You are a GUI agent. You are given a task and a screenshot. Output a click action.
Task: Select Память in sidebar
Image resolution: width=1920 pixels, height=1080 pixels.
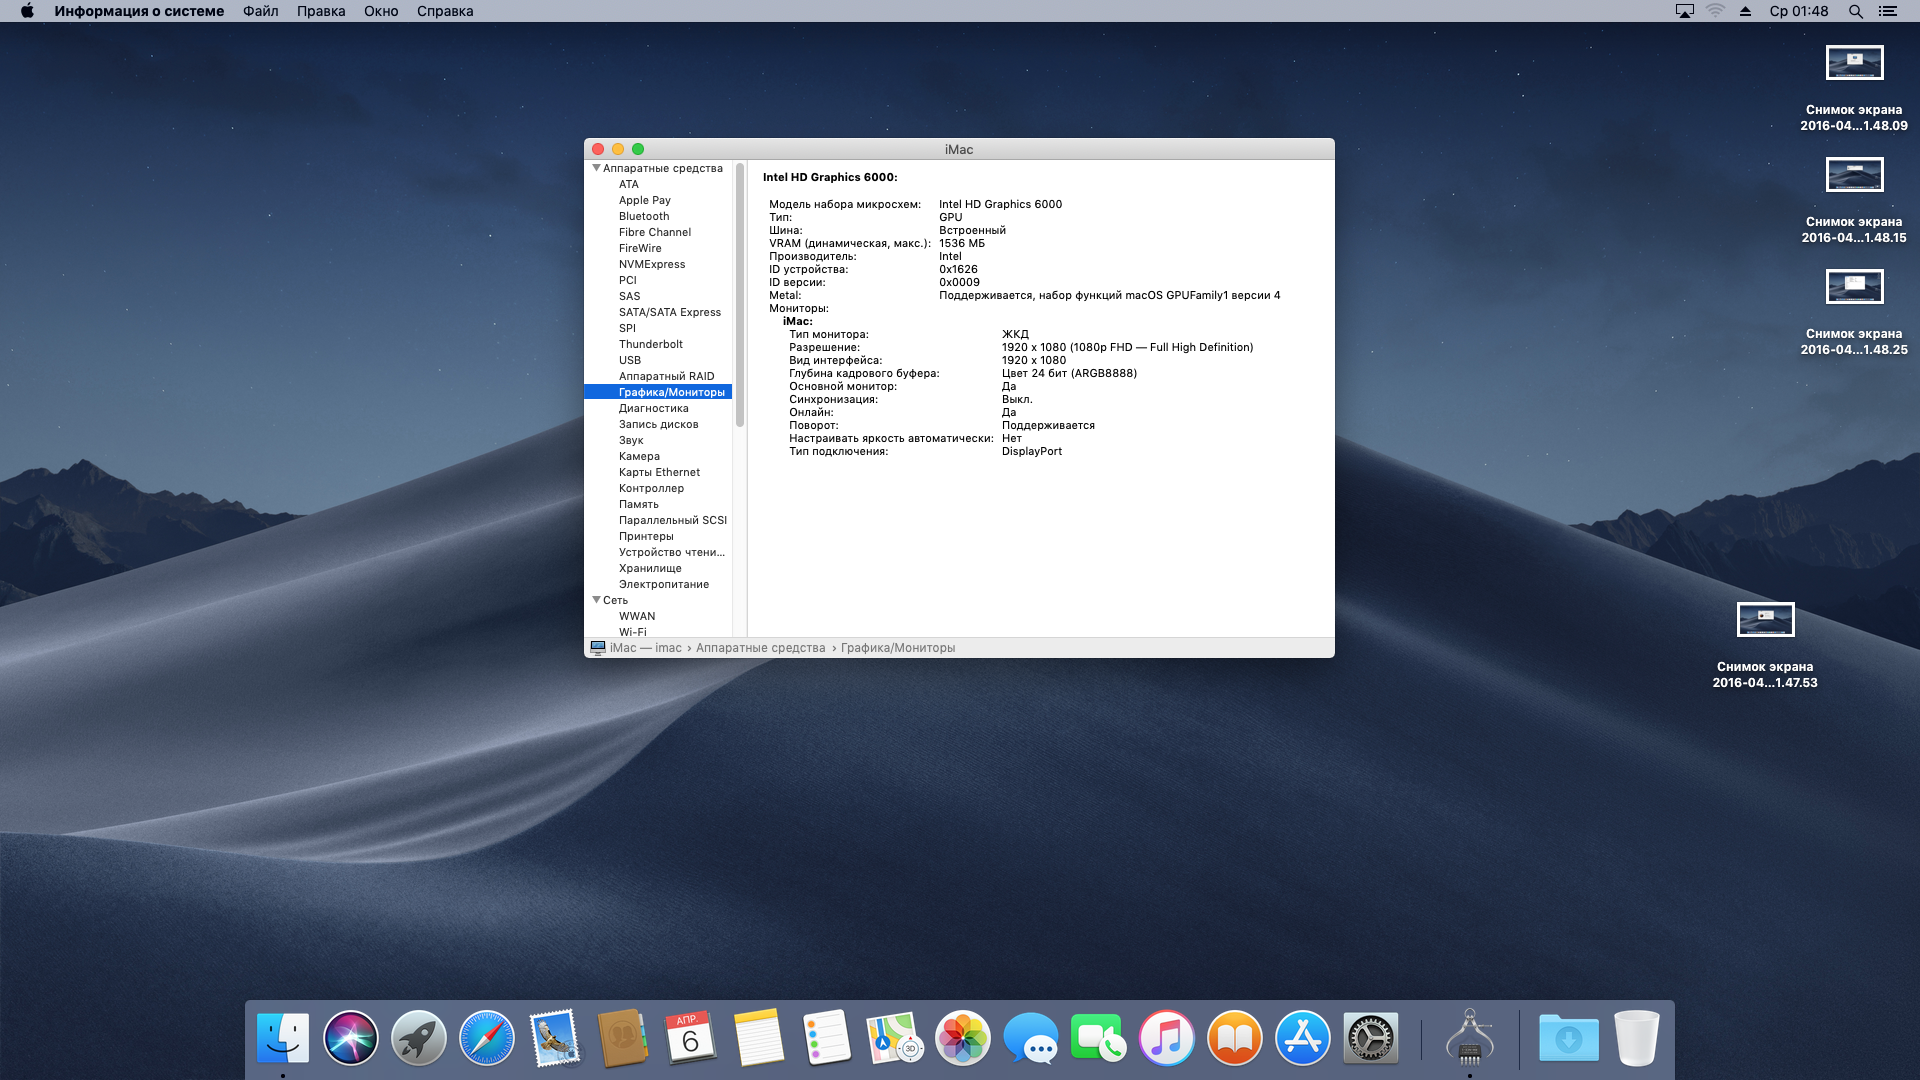(658, 504)
